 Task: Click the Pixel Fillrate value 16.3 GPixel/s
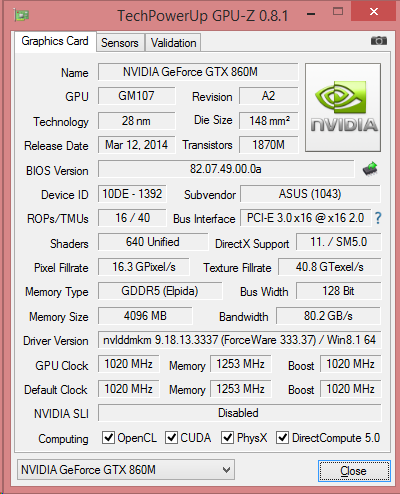[x=144, y=267]
